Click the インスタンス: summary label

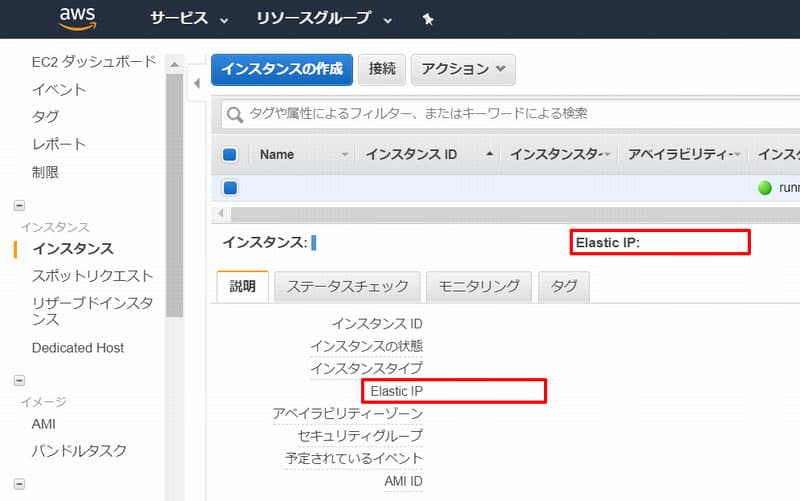click(265, 242)
